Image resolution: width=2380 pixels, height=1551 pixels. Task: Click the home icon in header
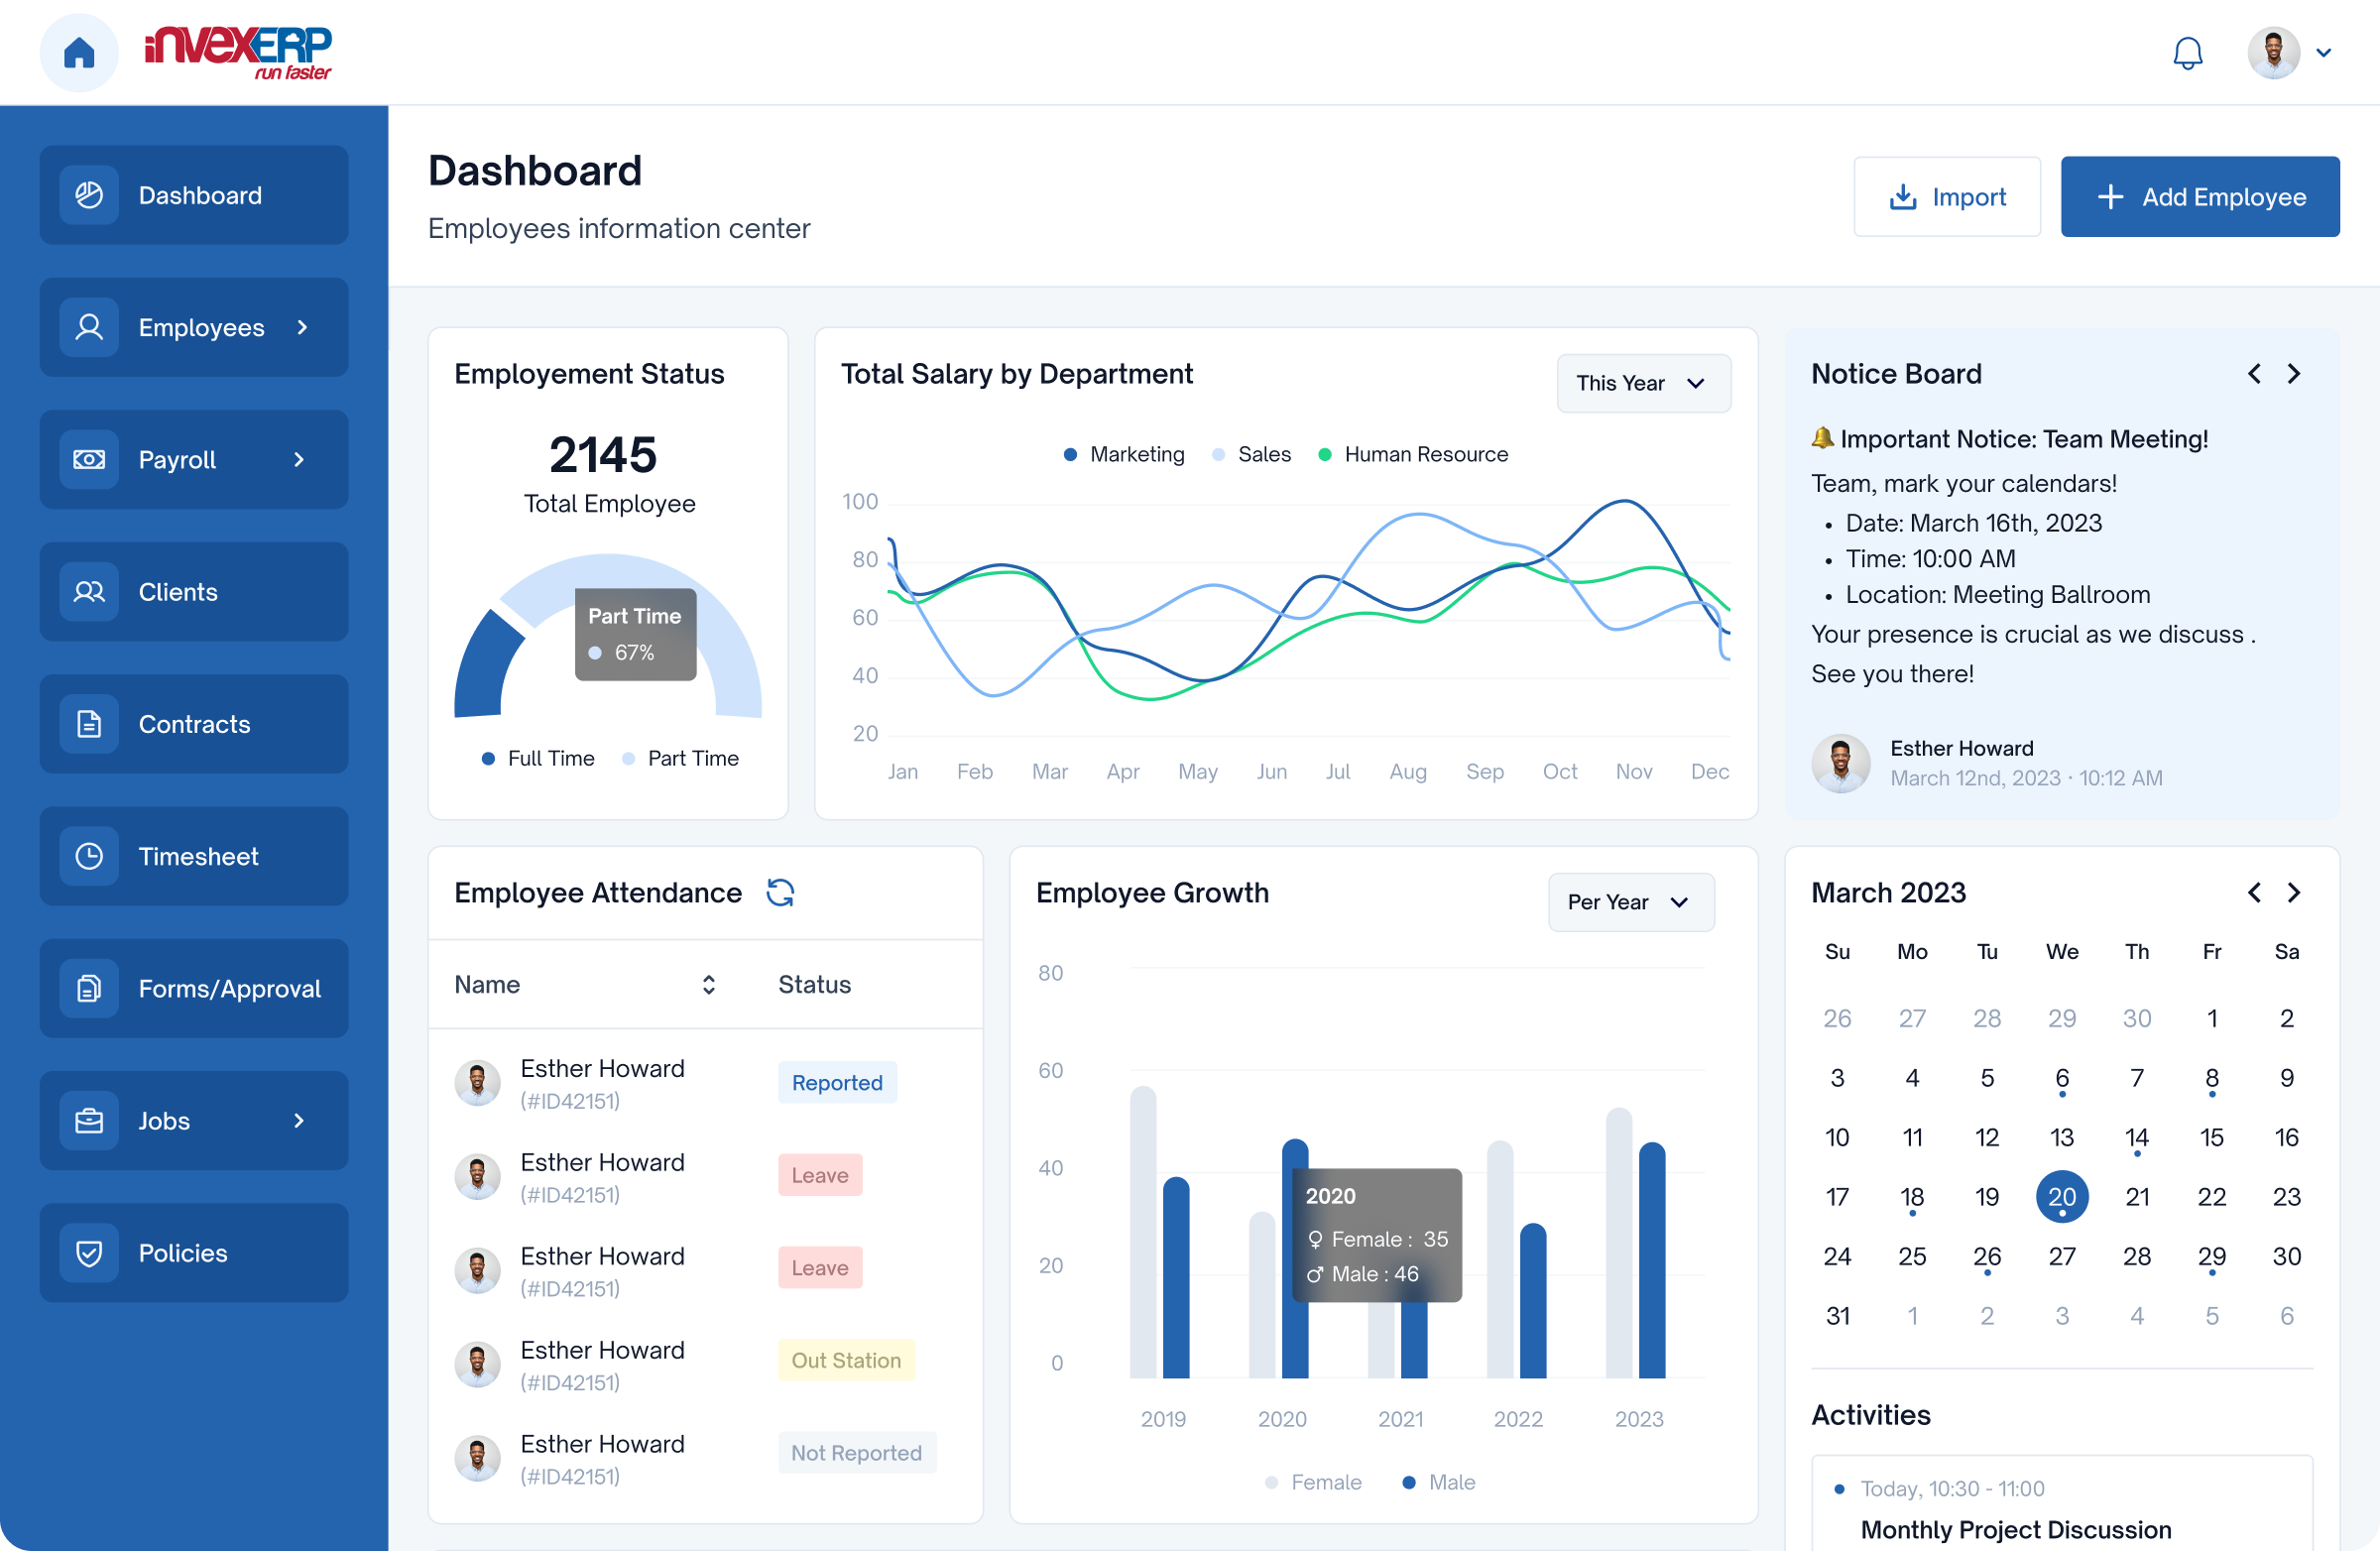pyautogui.click(x=79, y=52)
